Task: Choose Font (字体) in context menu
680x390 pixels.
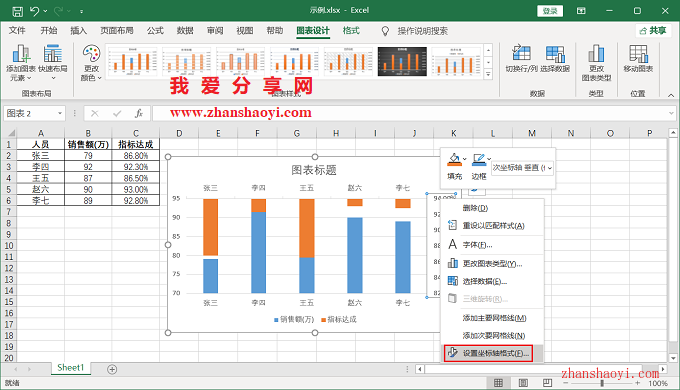Action: [x=493, y=245]
